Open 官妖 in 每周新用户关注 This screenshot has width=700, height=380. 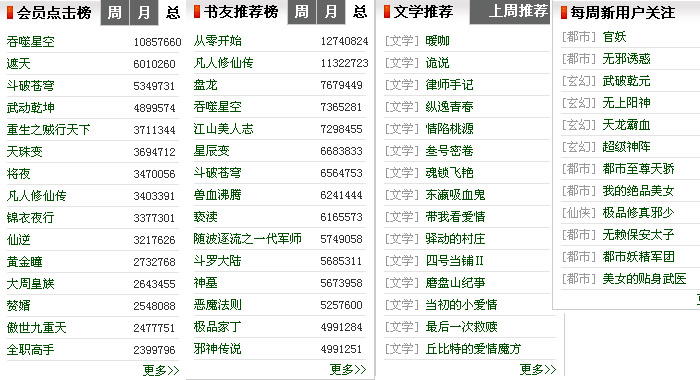click(x=615, y=37)
